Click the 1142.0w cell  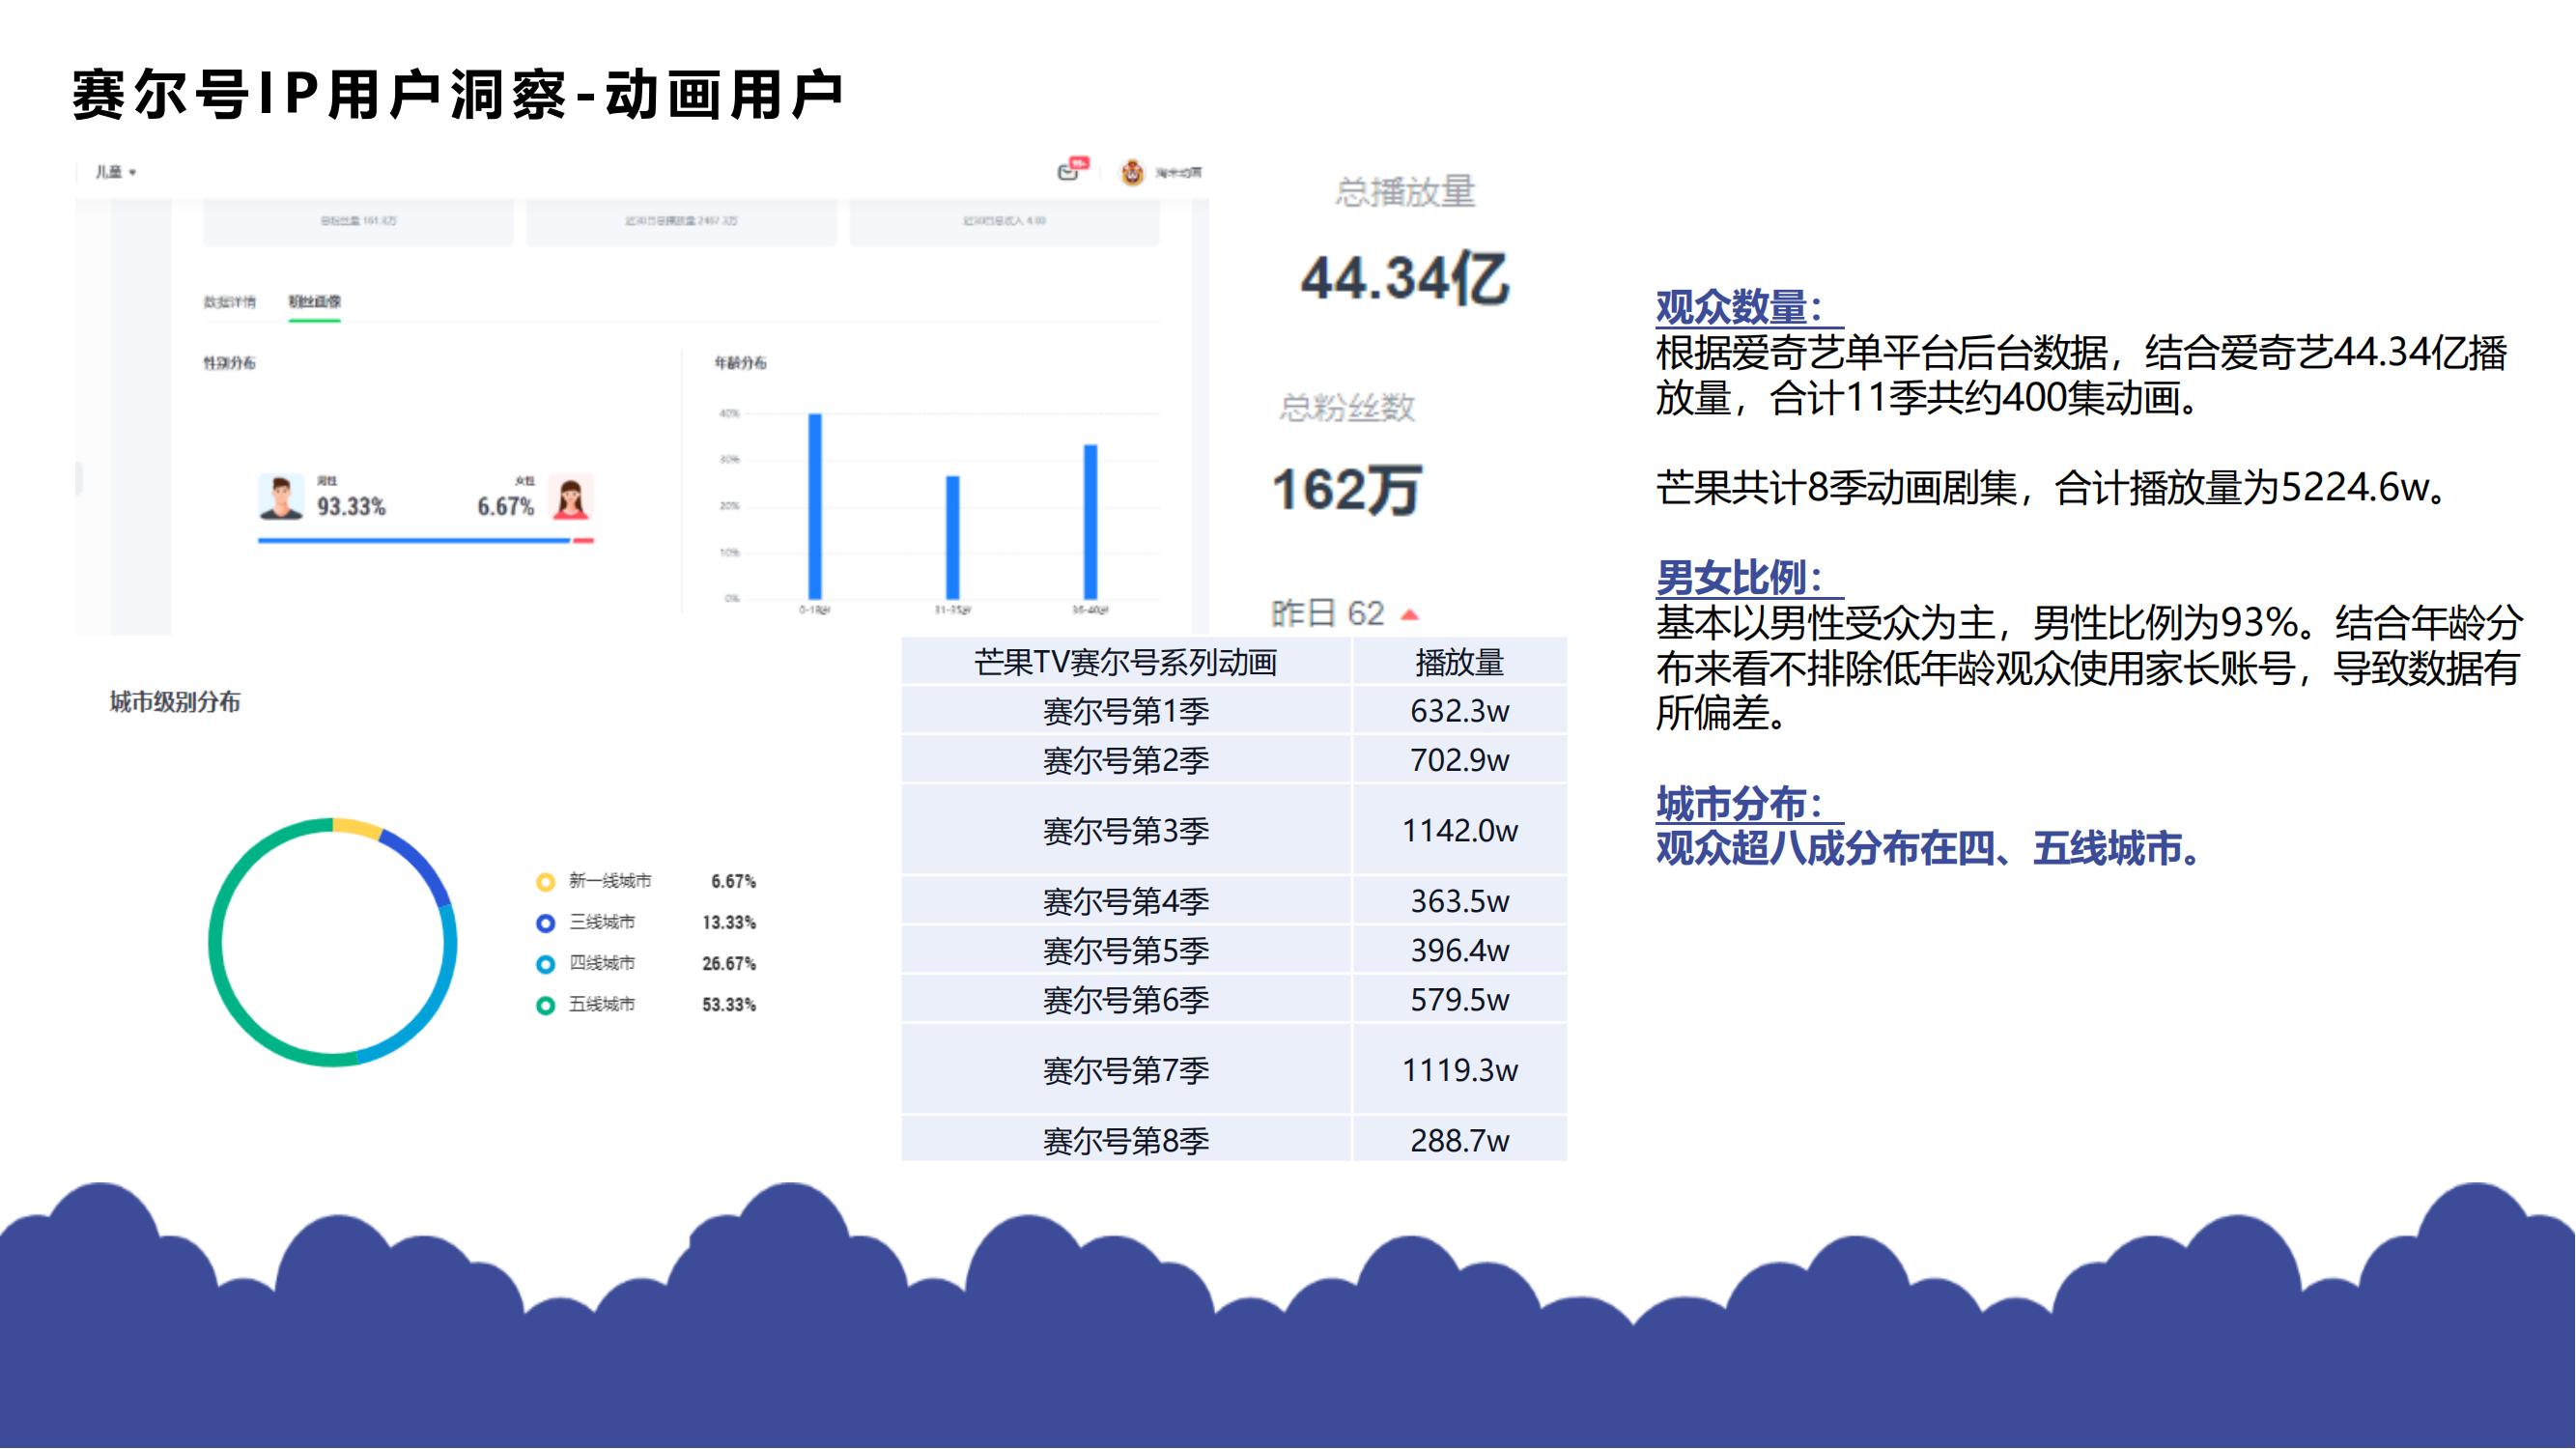pyautogui.click(x=1459, y=830)
